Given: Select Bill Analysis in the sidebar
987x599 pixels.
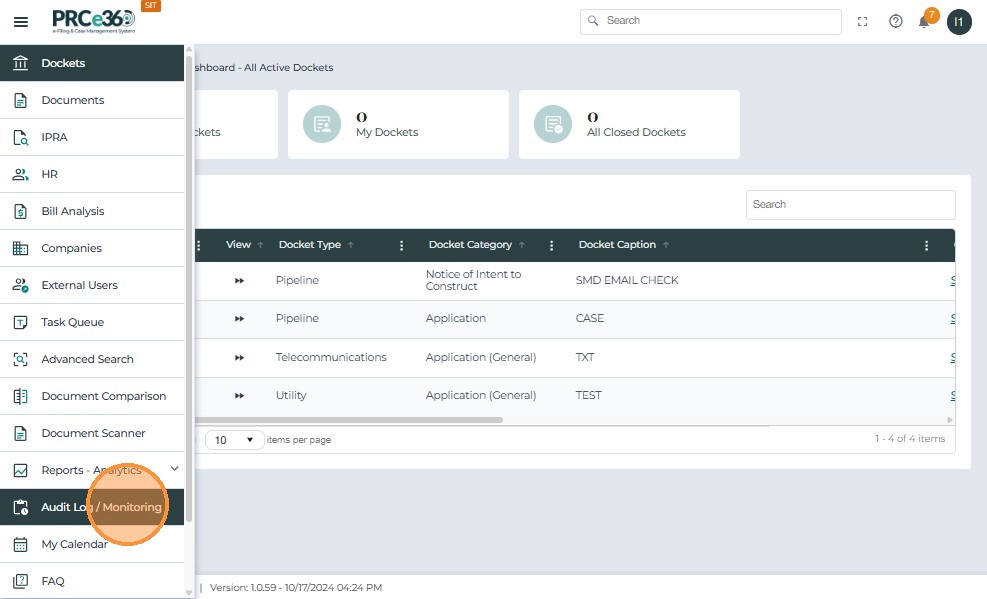Looking at the screenshot, I should 72,211.
